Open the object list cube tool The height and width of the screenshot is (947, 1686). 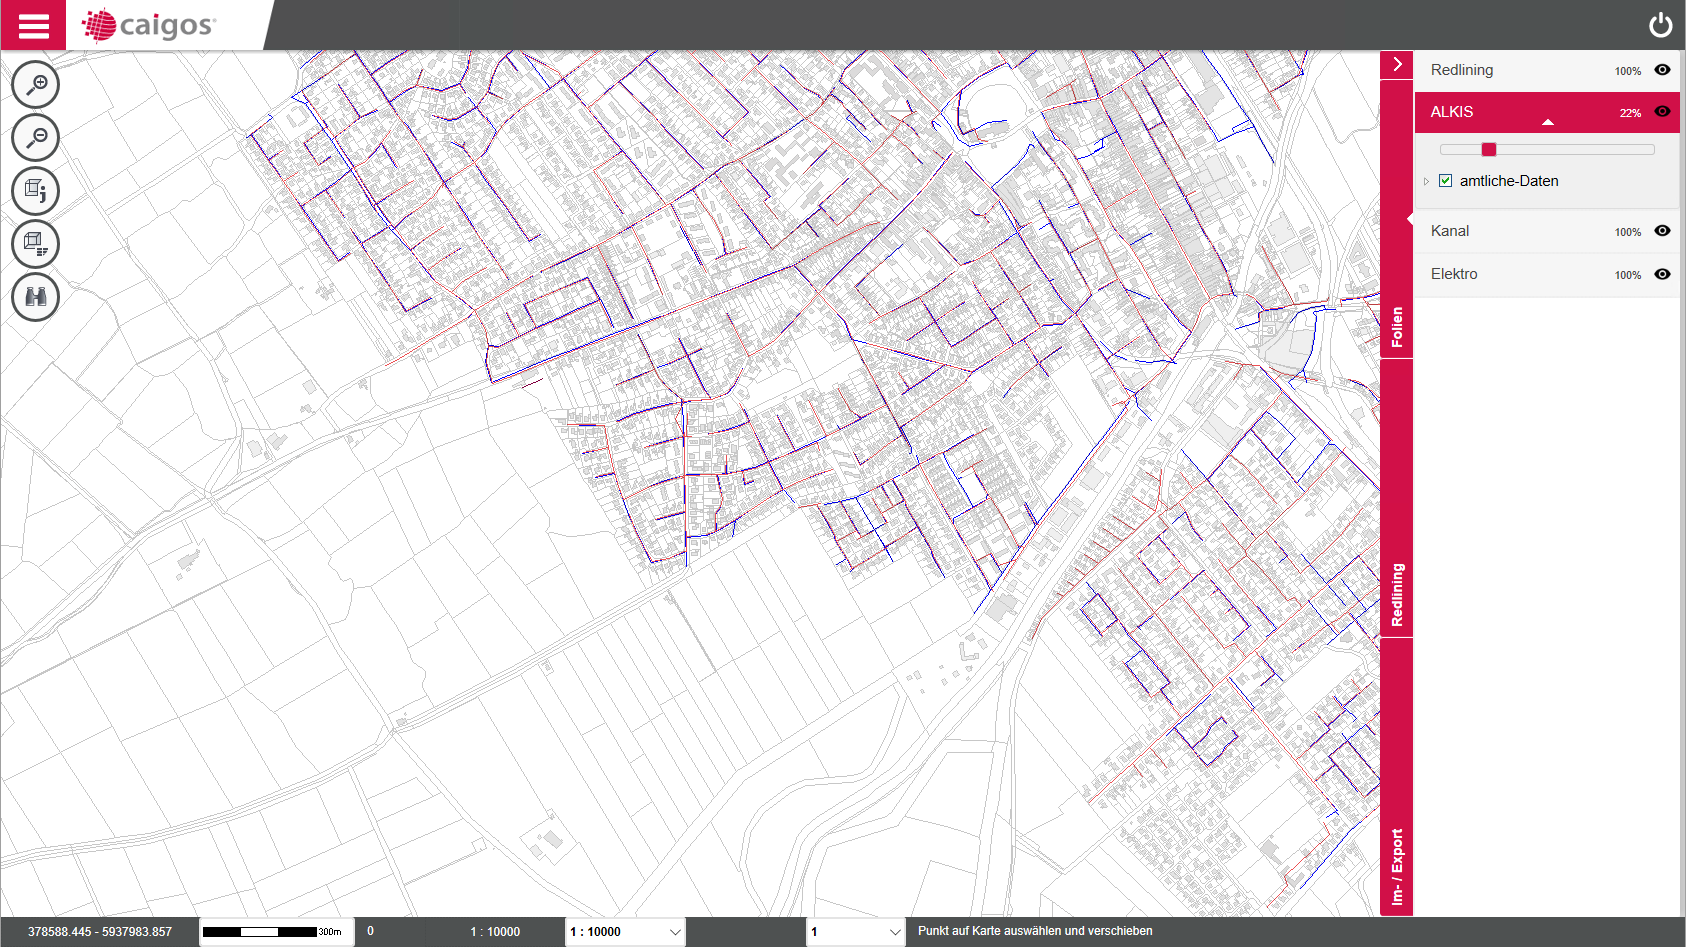pos(36,244)
